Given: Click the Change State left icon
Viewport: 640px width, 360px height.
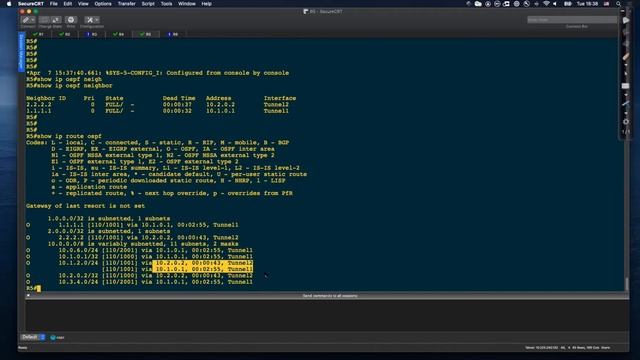Looking at the screenshot, I should pos(45,20).
